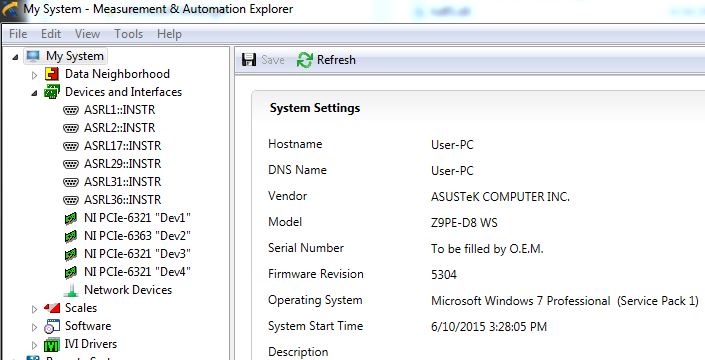Image resolution: width=705 pixels, height=360 pixels.
Task: Select ASRL17::INSTR tree item
Action: pos(122,146)
